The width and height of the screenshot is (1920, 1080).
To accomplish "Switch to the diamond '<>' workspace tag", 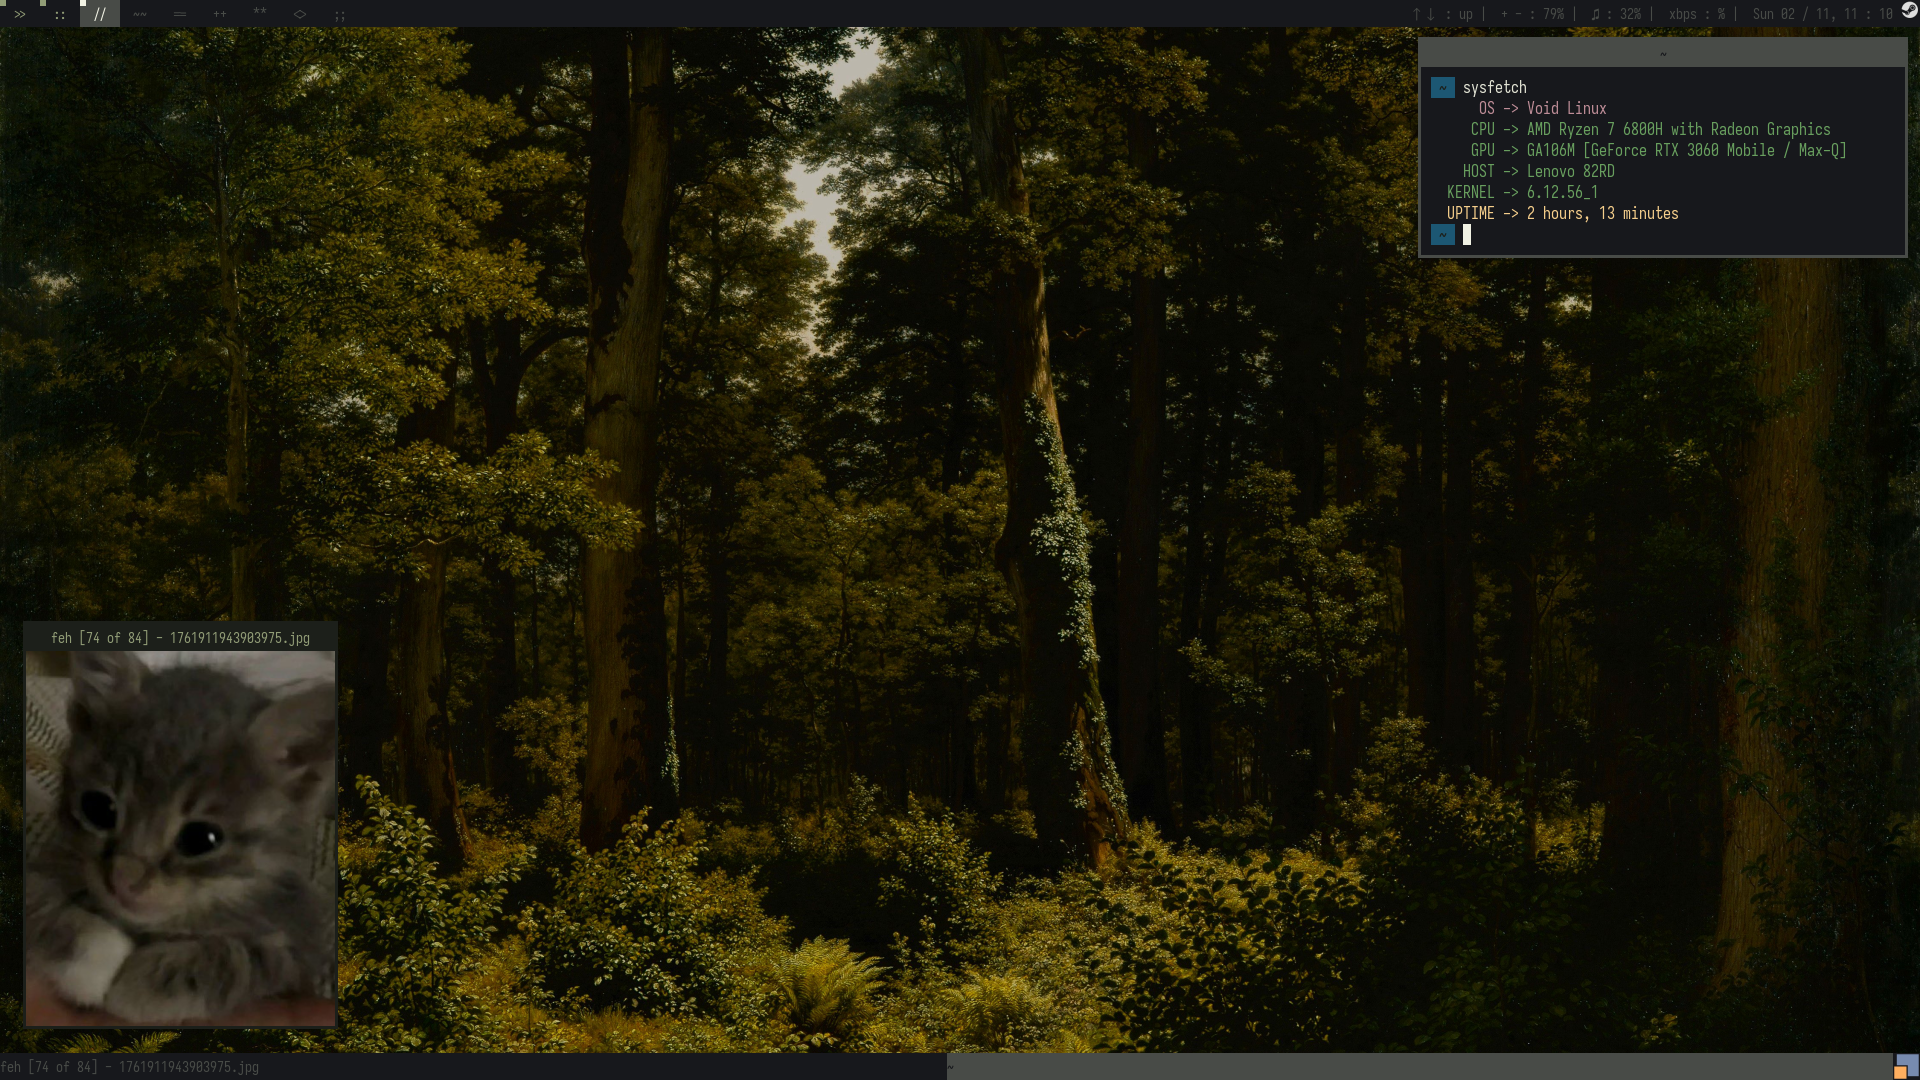I will 300,14.
